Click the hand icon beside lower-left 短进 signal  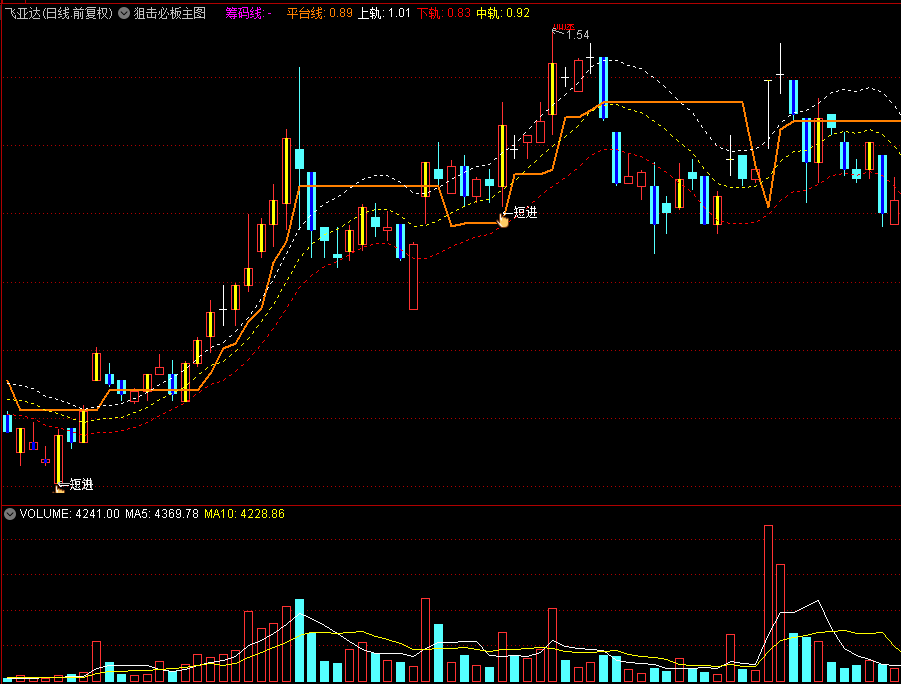[x=59, y=489]
